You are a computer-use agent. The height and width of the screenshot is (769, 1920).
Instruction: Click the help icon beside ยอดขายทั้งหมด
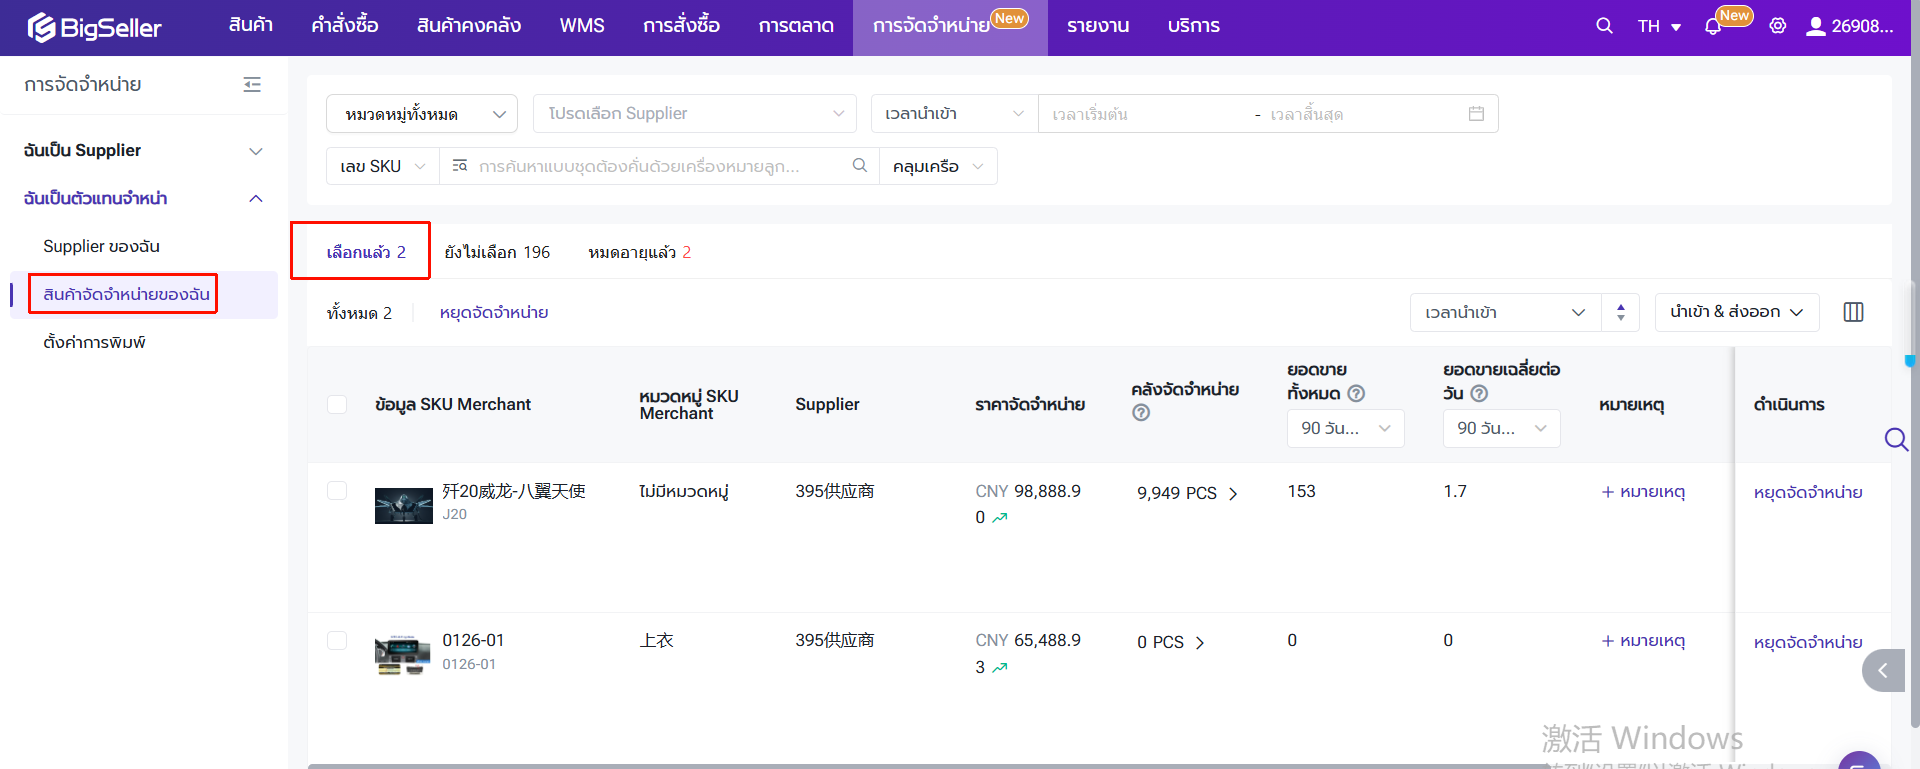(1356, 394)
